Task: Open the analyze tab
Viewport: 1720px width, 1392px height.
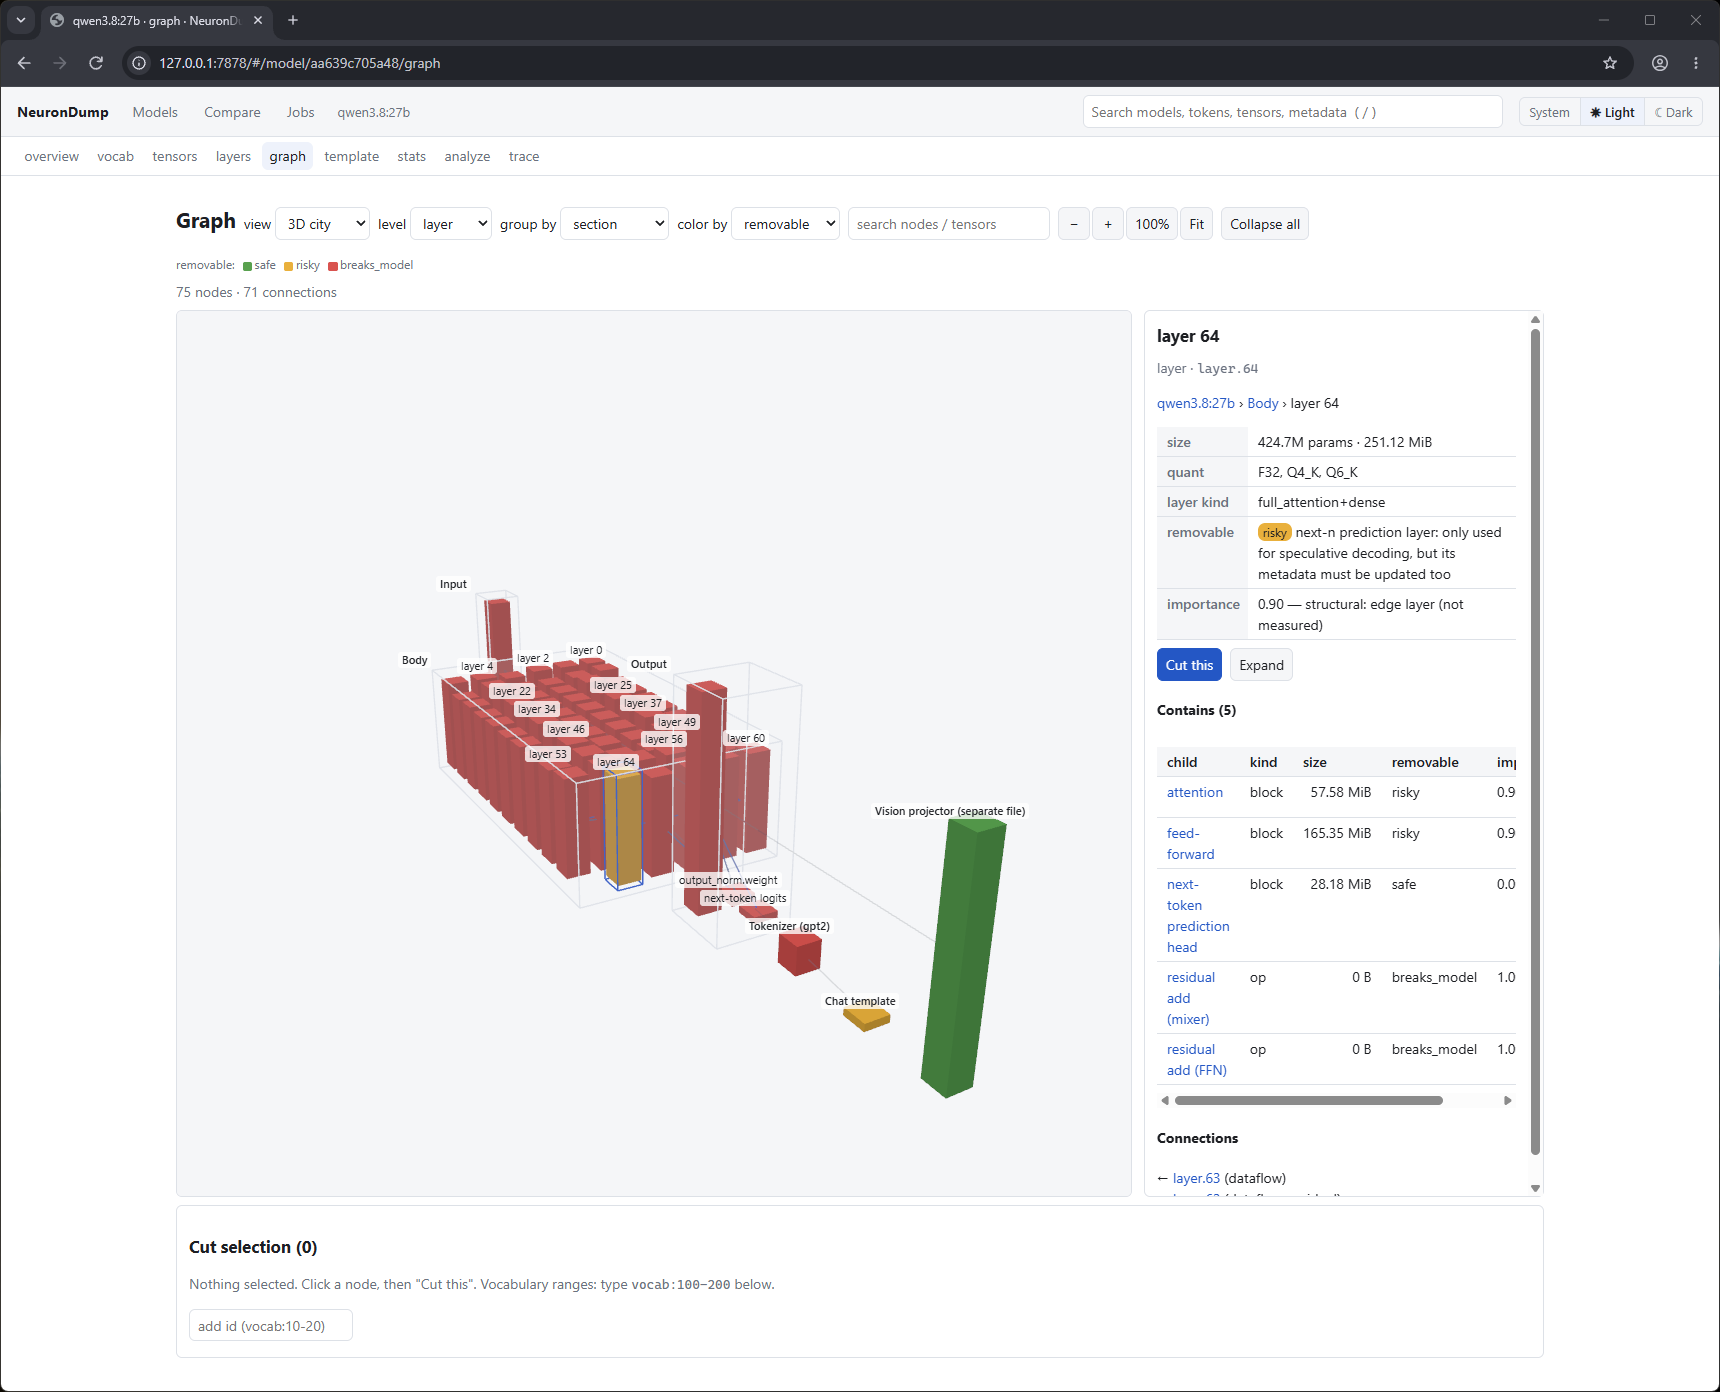Action: (467, 156)
